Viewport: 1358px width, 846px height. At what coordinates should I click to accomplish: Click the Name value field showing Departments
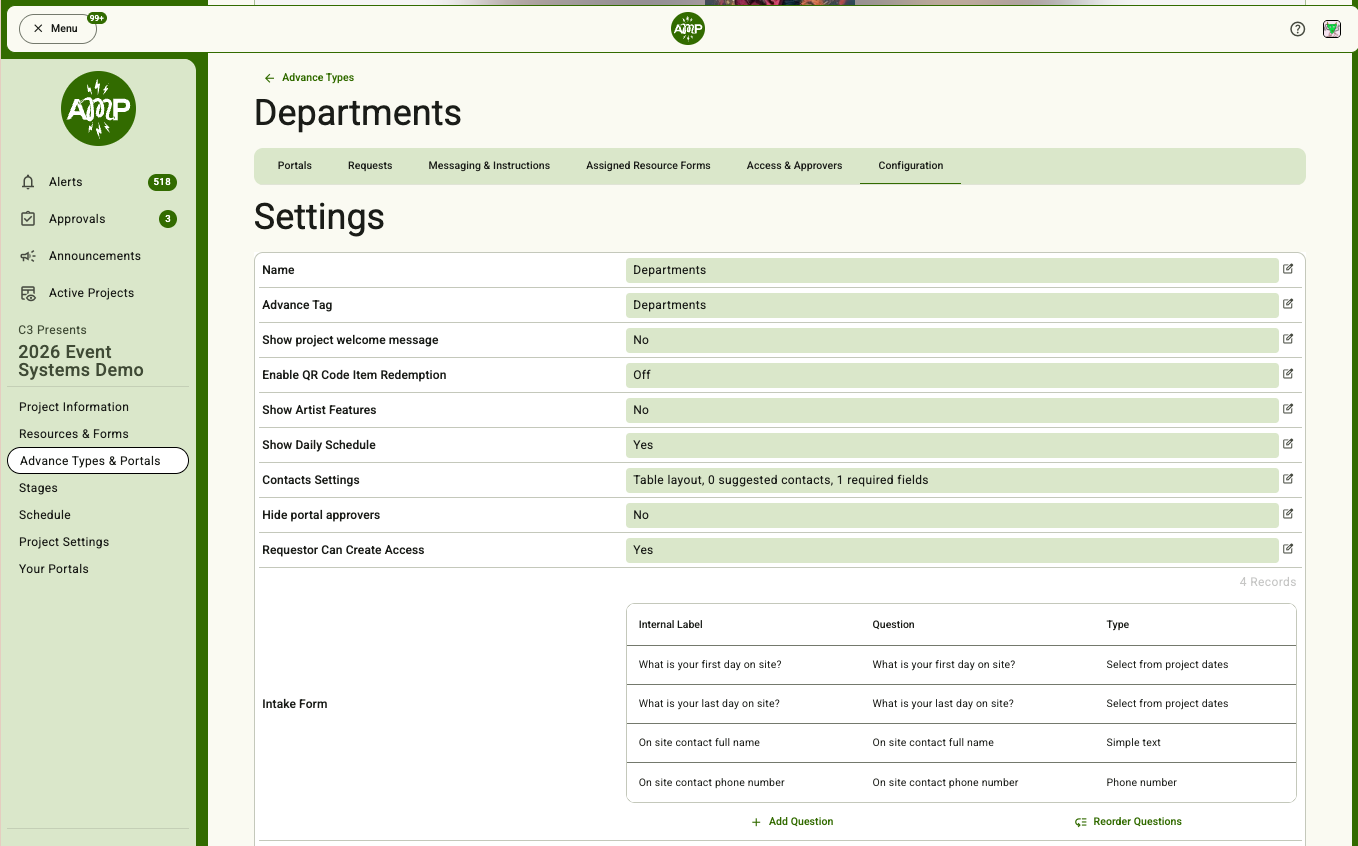(952, 270)
